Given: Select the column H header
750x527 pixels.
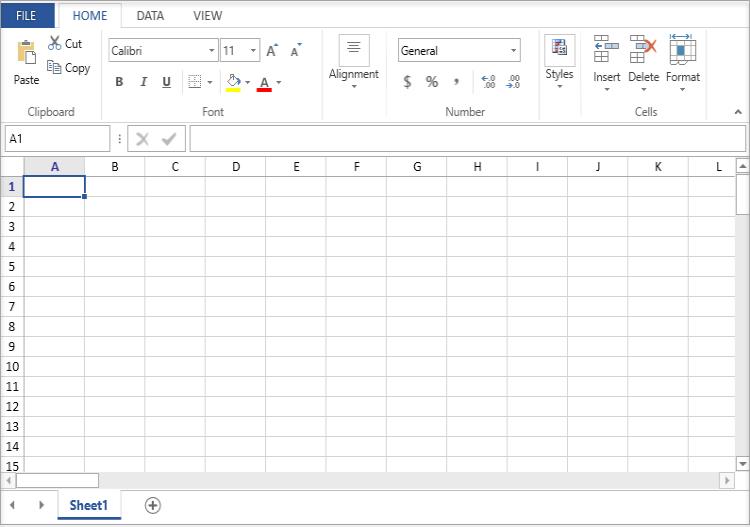Looking at the screenshot, I should tap(477, 167).
